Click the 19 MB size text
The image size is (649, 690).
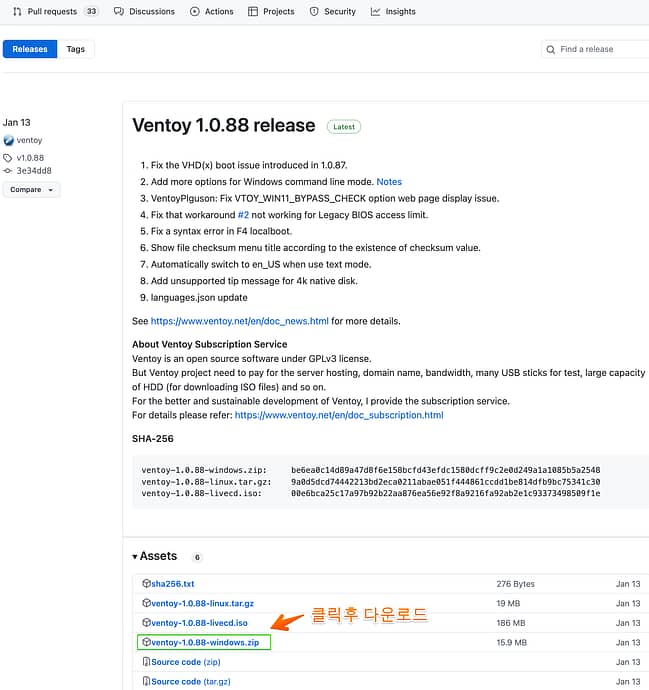[x=508, y=603]
